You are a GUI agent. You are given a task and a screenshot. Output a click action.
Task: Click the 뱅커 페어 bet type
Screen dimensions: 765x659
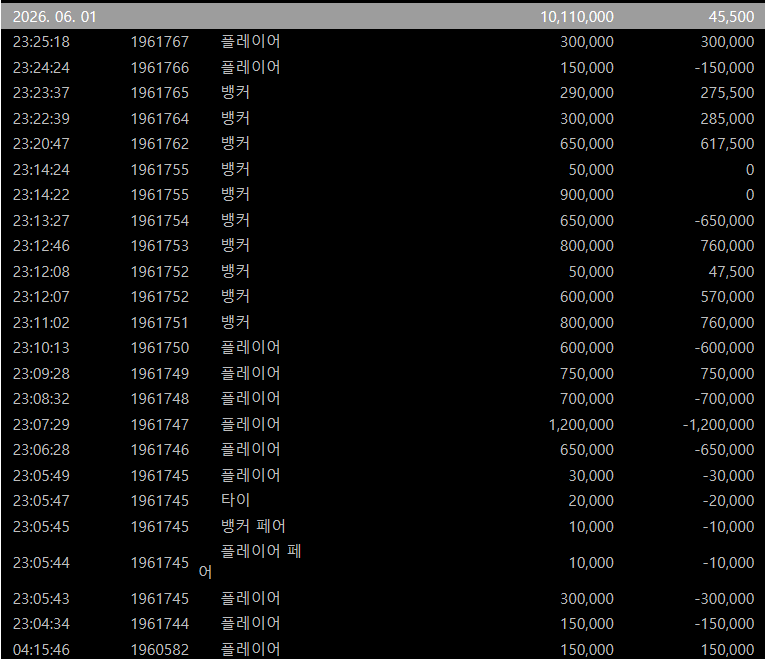[x=253, y=526]
